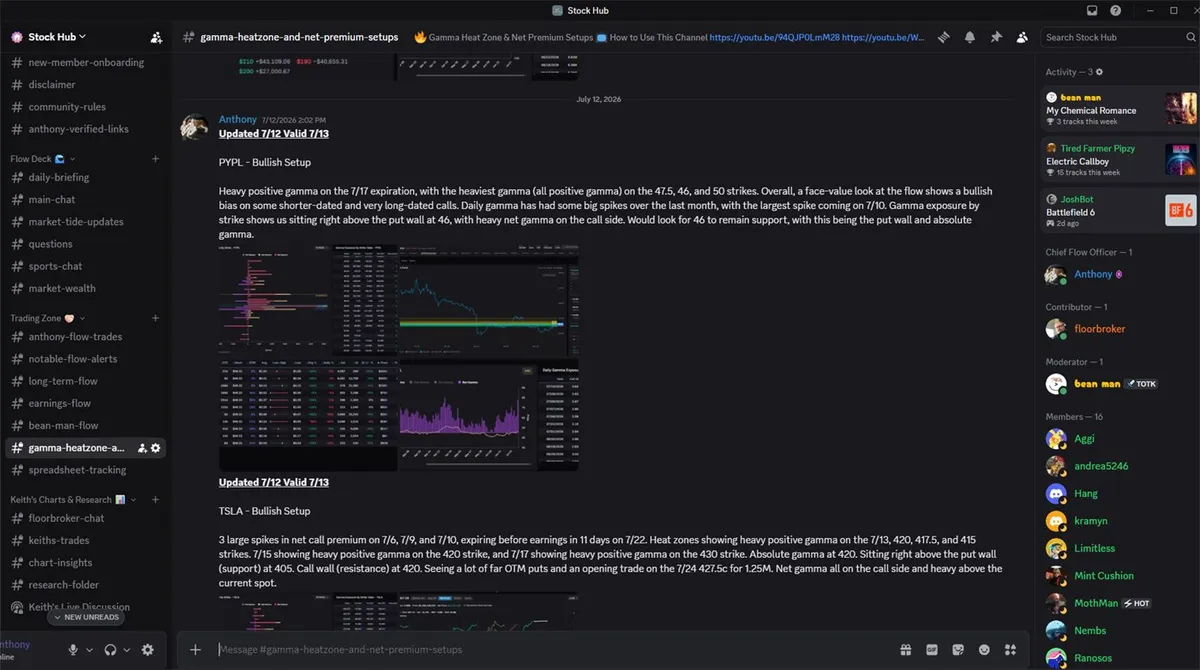Open the anthony-flow-trades channel
The image size is (1200, 670).
86,337
